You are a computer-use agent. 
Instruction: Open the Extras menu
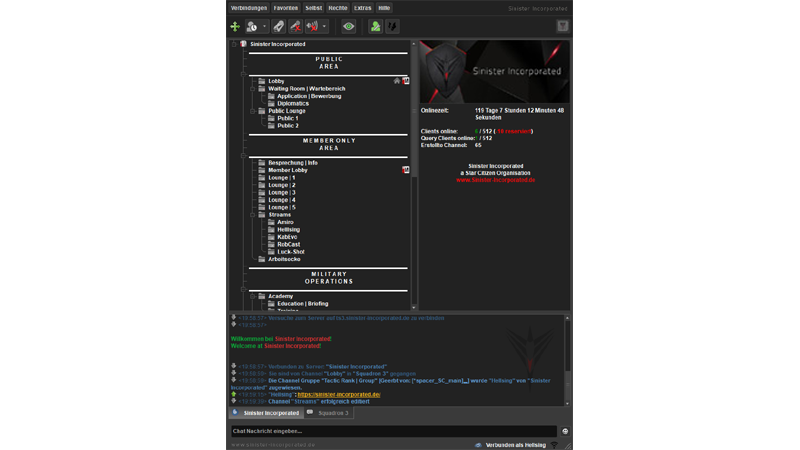(361, 8)
